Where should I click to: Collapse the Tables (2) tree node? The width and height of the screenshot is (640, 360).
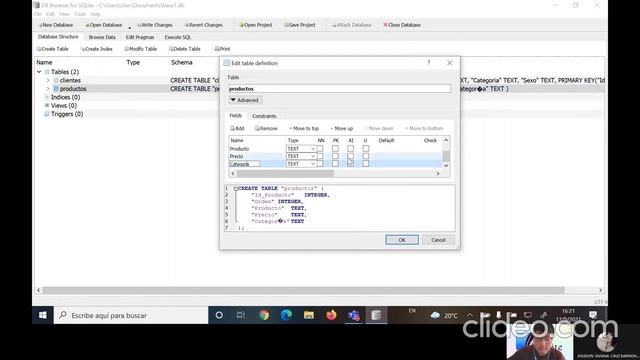(39, 72)
